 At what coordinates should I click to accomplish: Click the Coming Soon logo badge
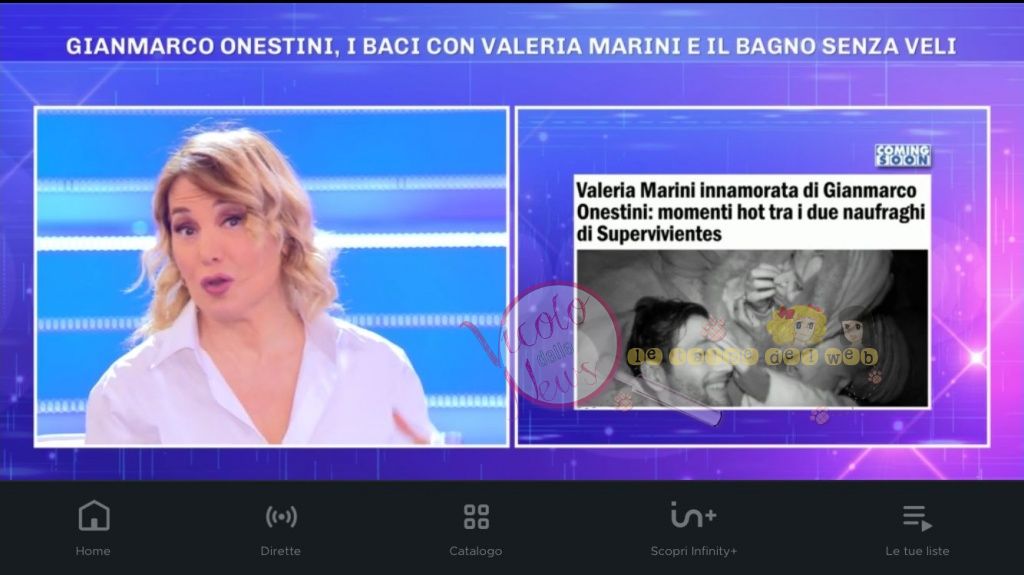click(903, 156)
